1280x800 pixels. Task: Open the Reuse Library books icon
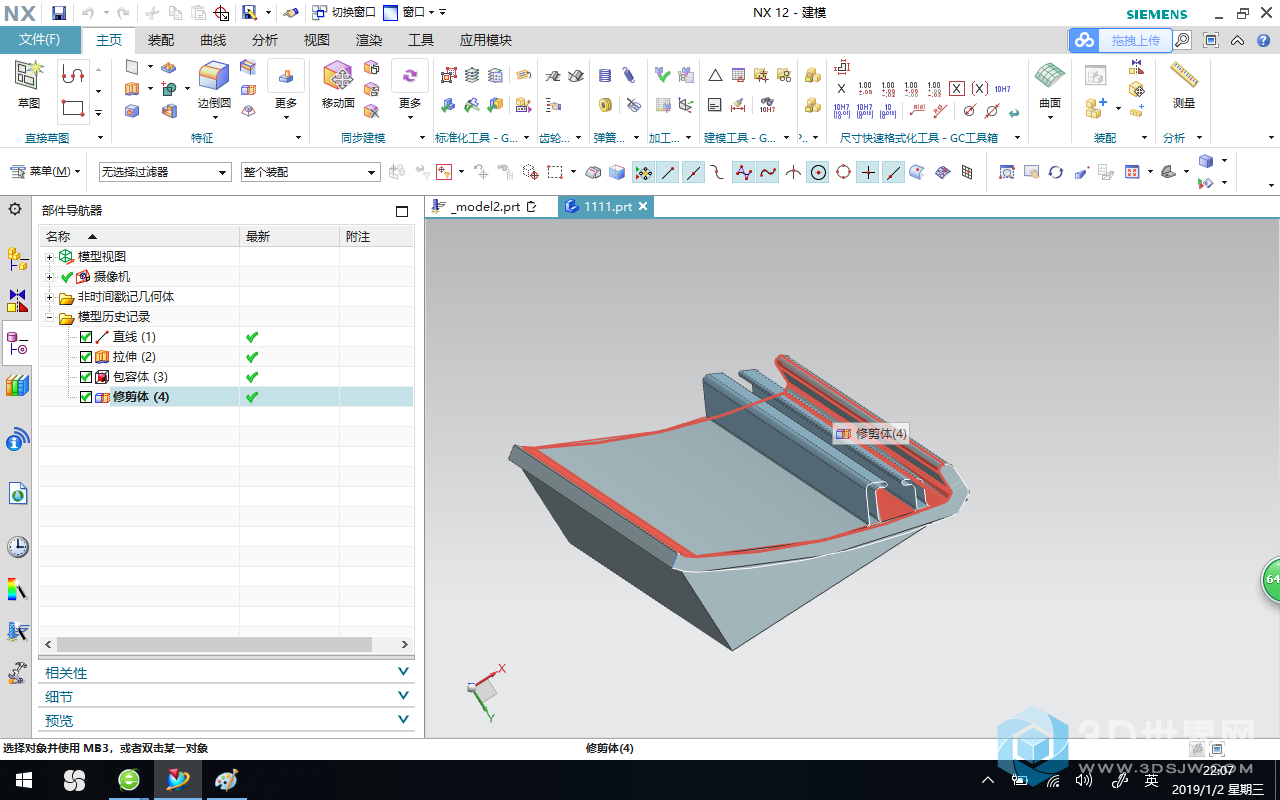[17, 386]
